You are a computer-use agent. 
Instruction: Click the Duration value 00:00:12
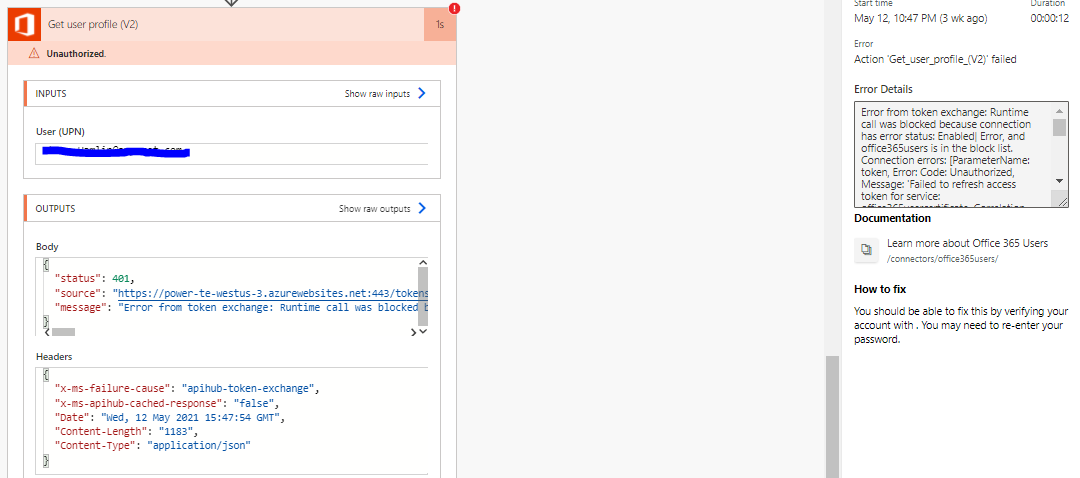[1050, 19]
